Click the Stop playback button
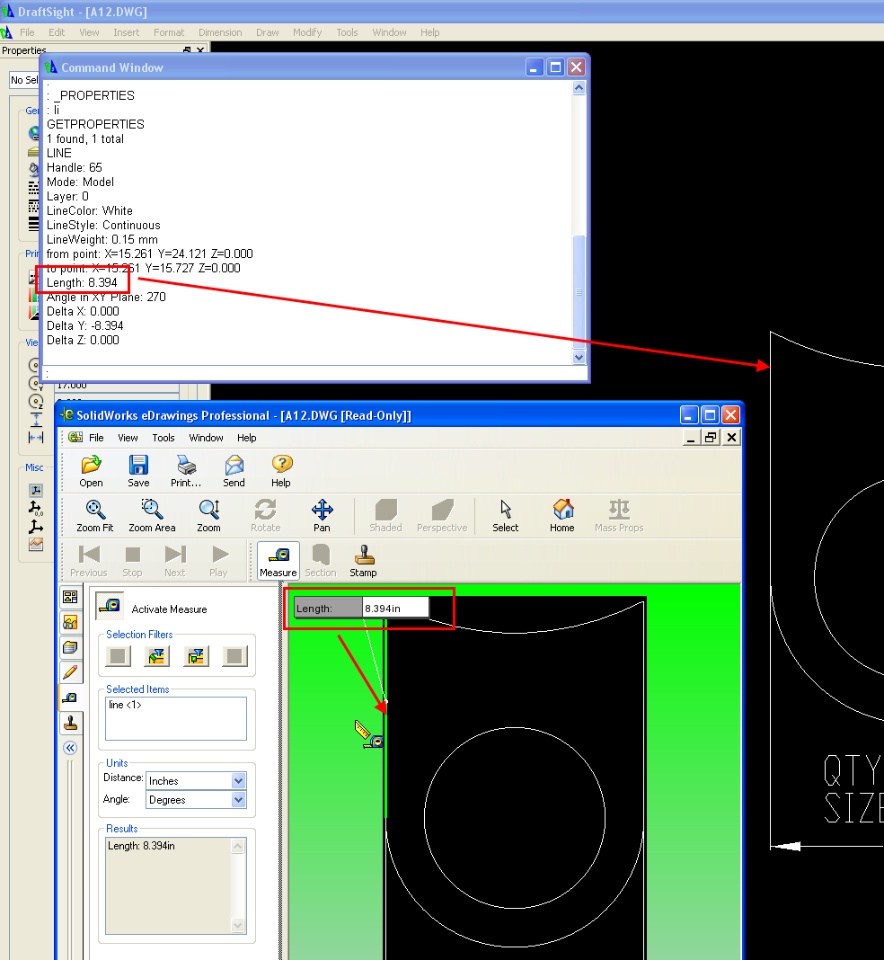The height and width of the screenshot is (960, 884). point(132,561)
